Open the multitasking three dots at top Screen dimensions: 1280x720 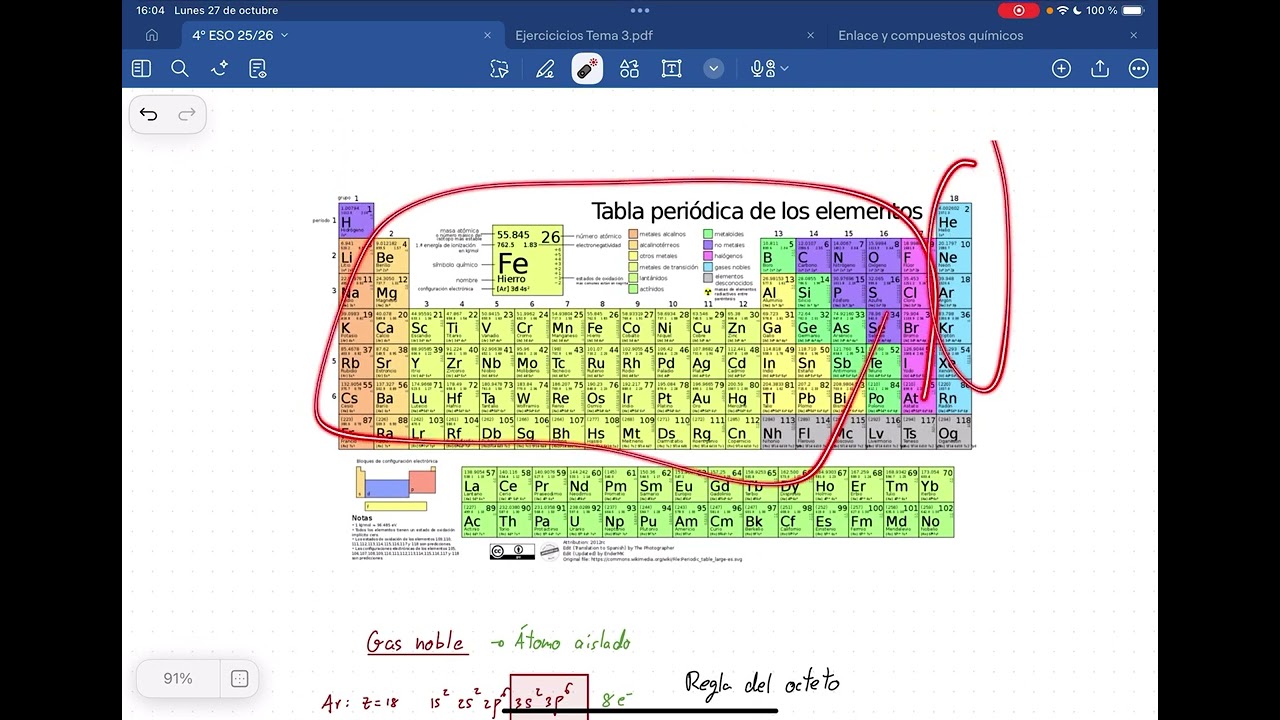point(640,10)
